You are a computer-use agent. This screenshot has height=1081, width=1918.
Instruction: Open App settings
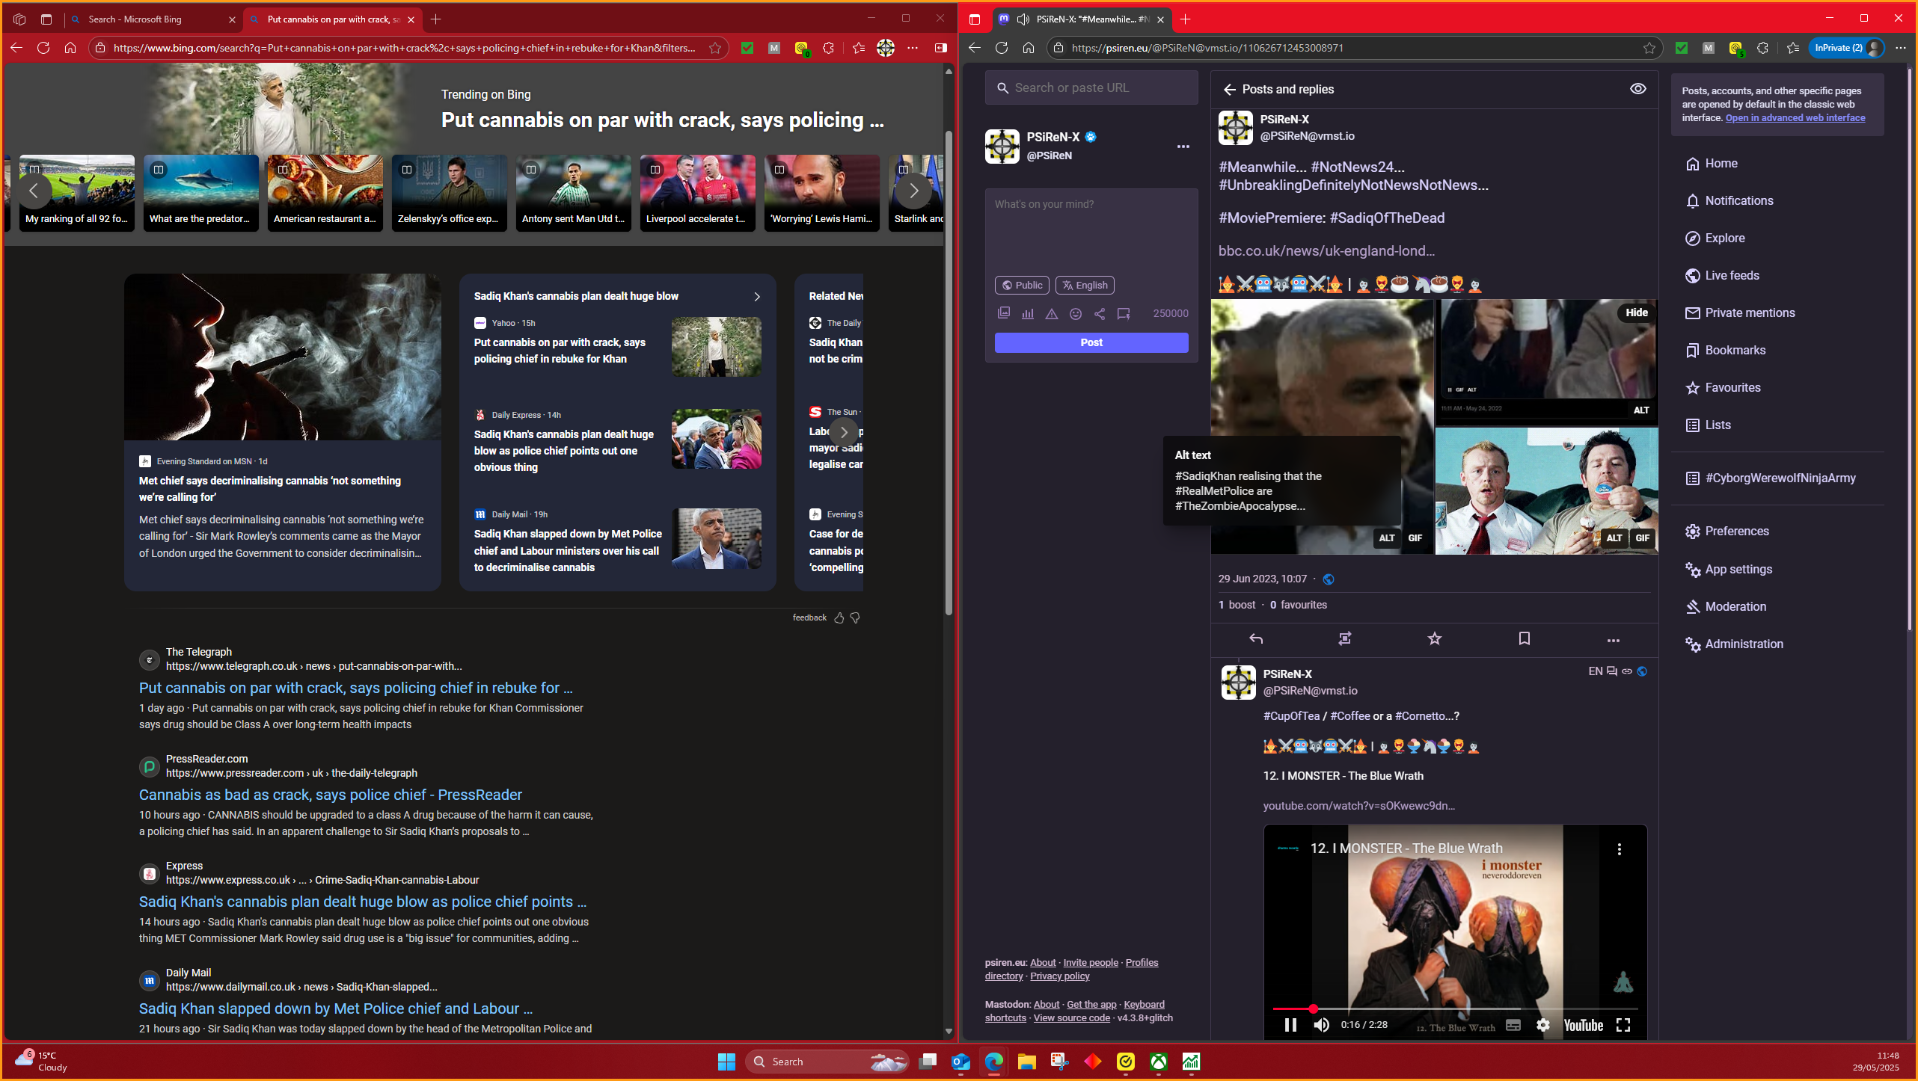tap(1728, 569)
